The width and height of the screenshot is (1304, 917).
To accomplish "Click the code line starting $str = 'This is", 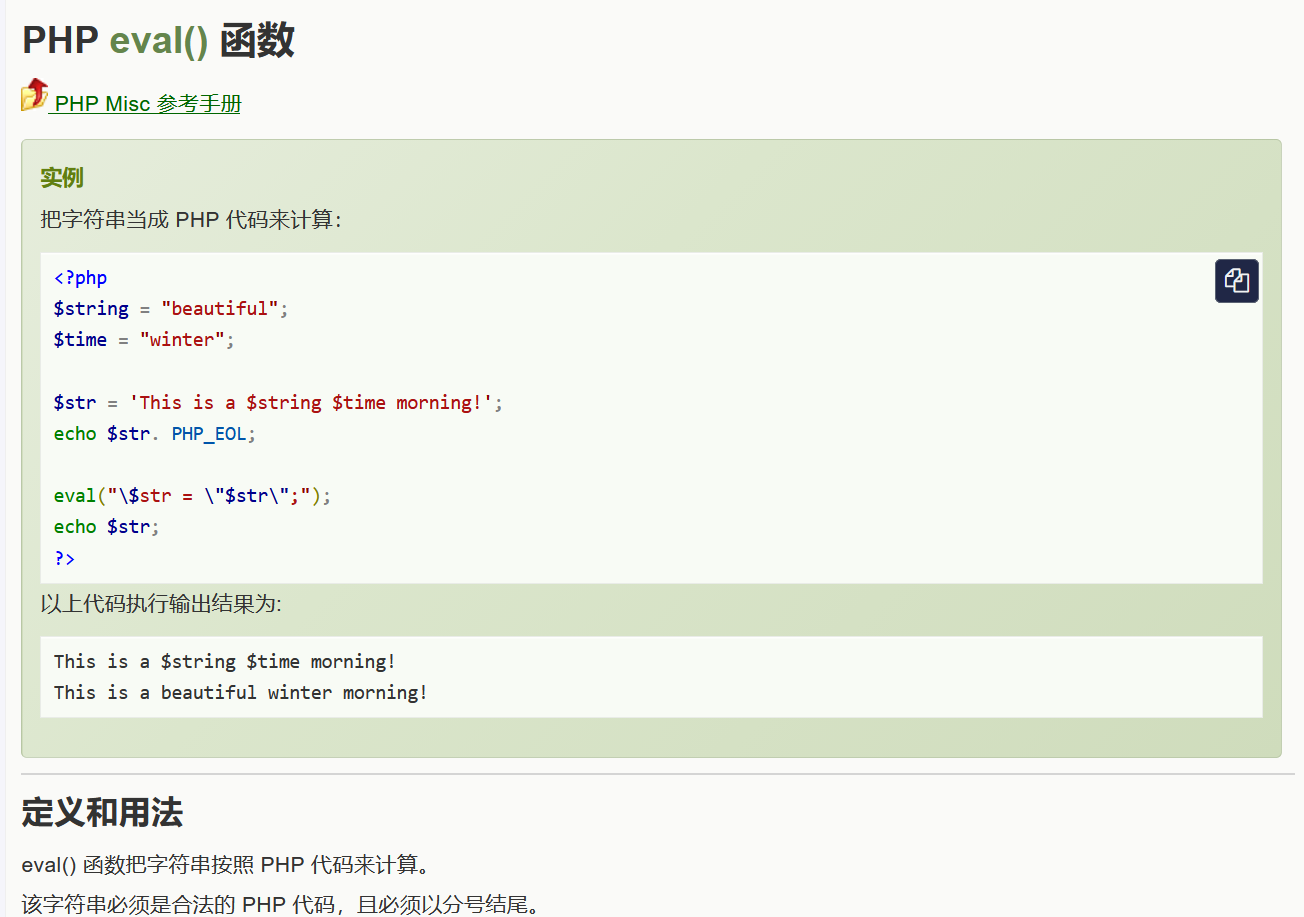I will click(x=278, y=403).
